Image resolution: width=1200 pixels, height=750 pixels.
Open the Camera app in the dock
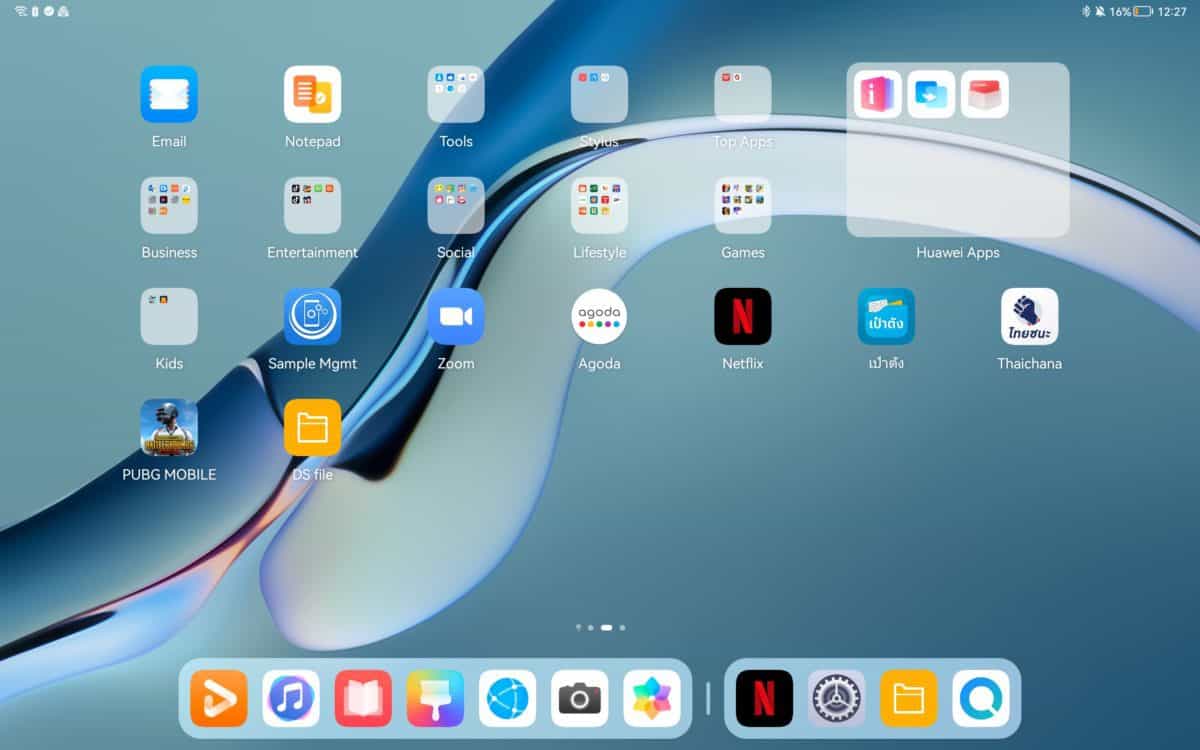tap(580, 698)
